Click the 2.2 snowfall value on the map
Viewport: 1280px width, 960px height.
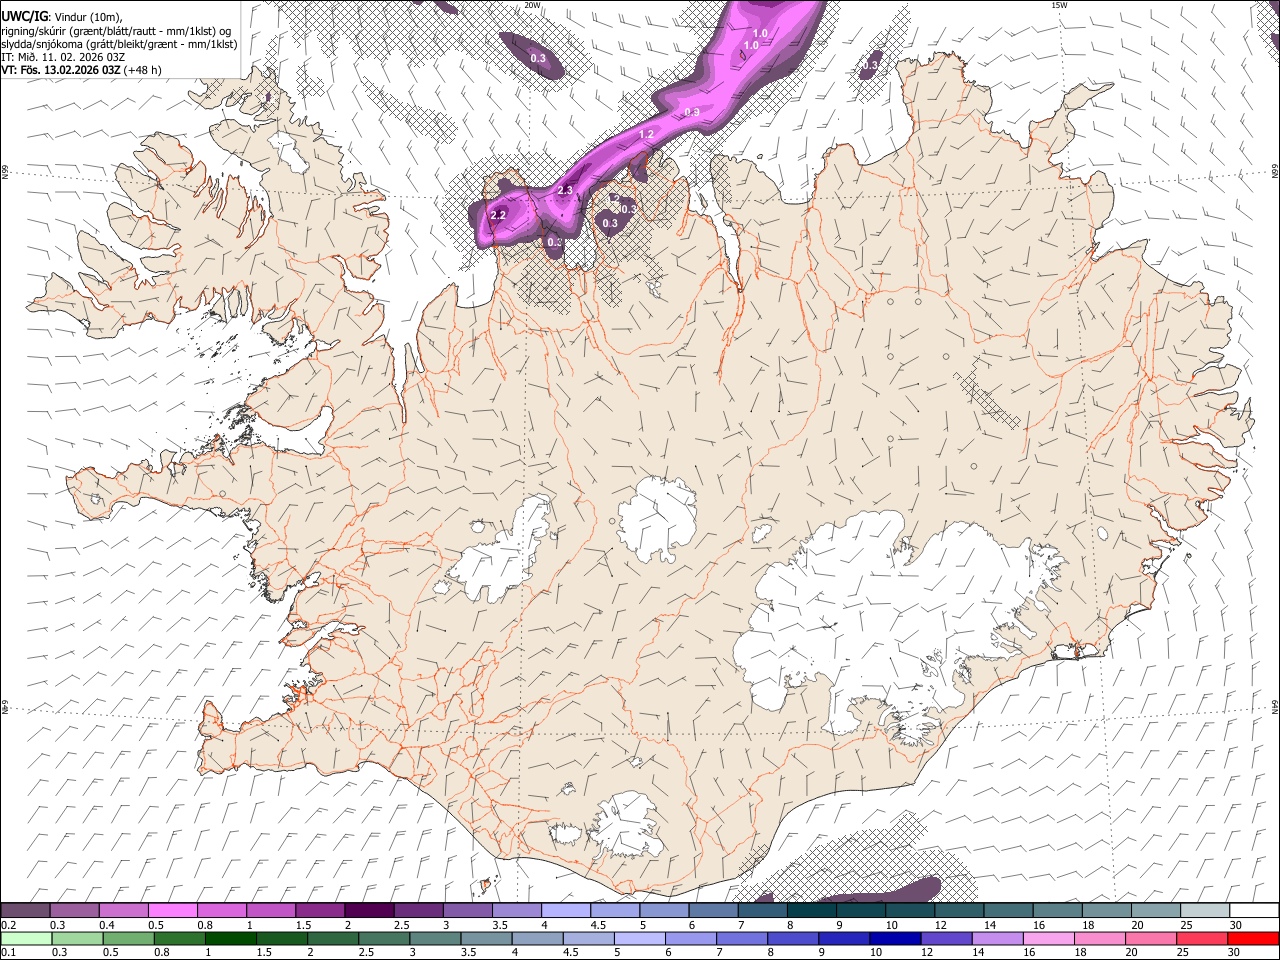(499, 215)
